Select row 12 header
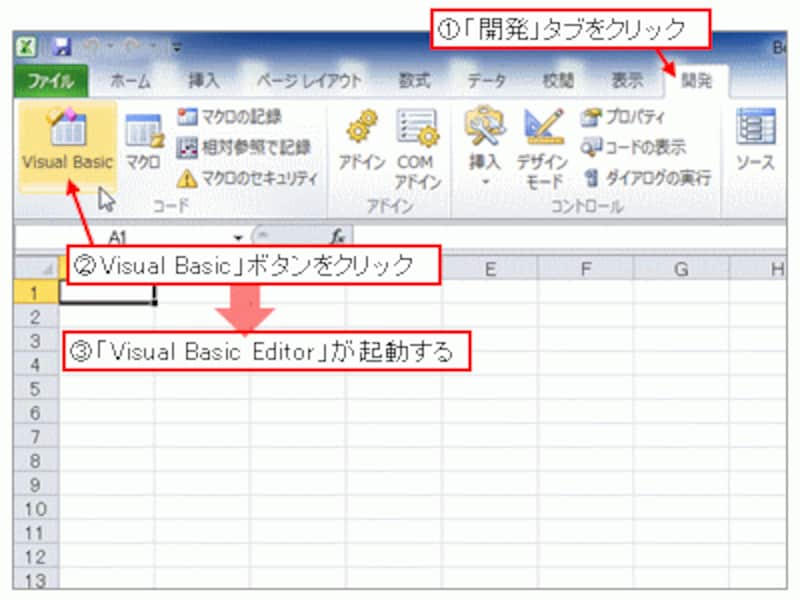The image size is (800, 600). pyautogui.click(x=37, y=557)
